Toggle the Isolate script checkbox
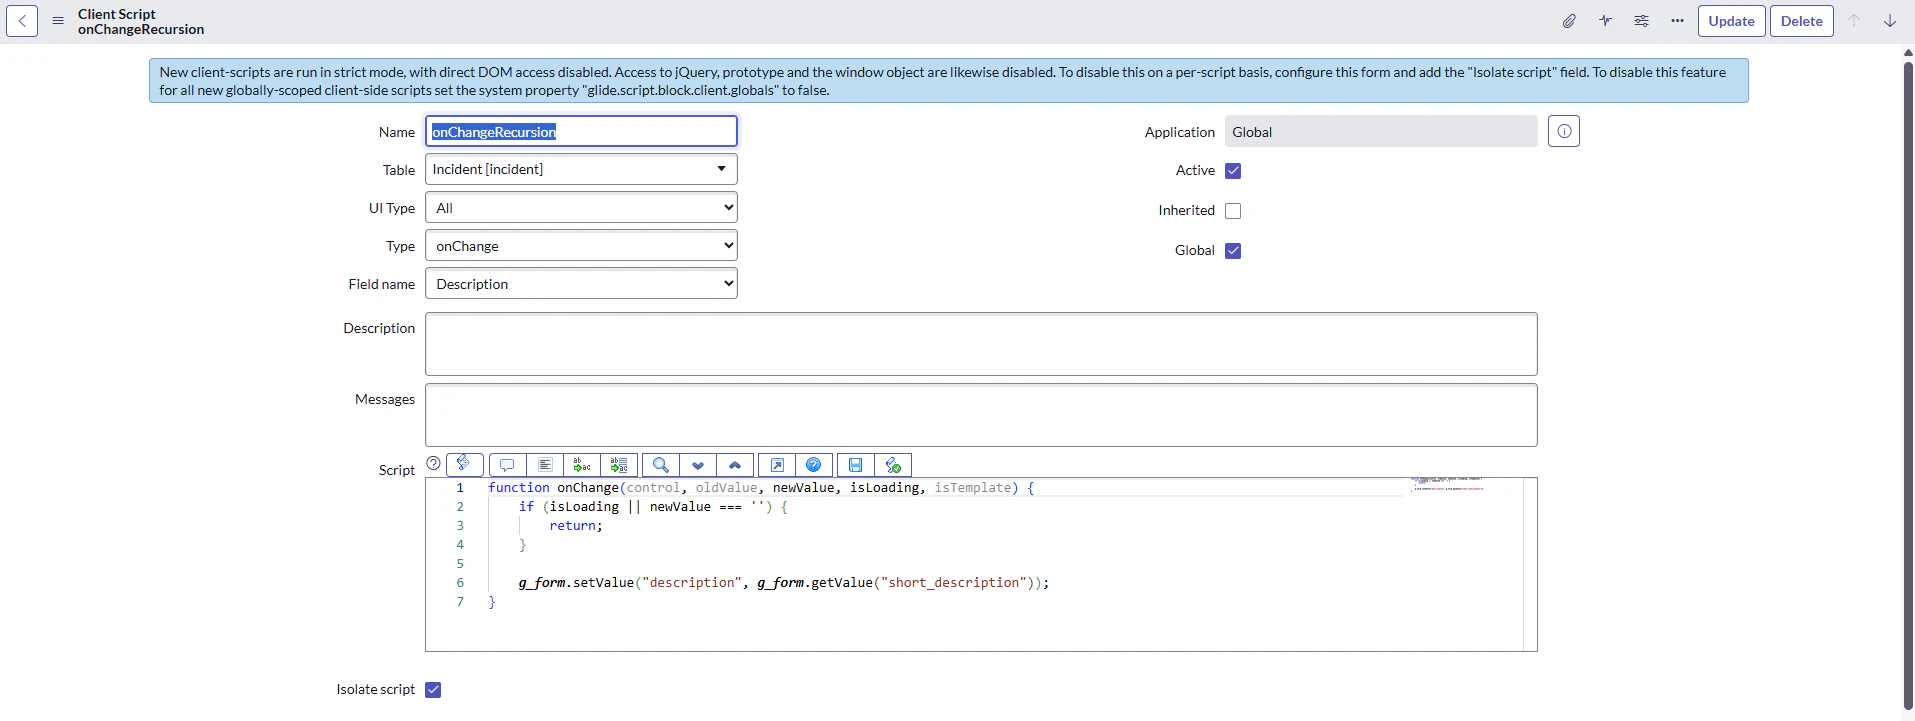Screen dimensions: 1915x721 pos(433,690)
